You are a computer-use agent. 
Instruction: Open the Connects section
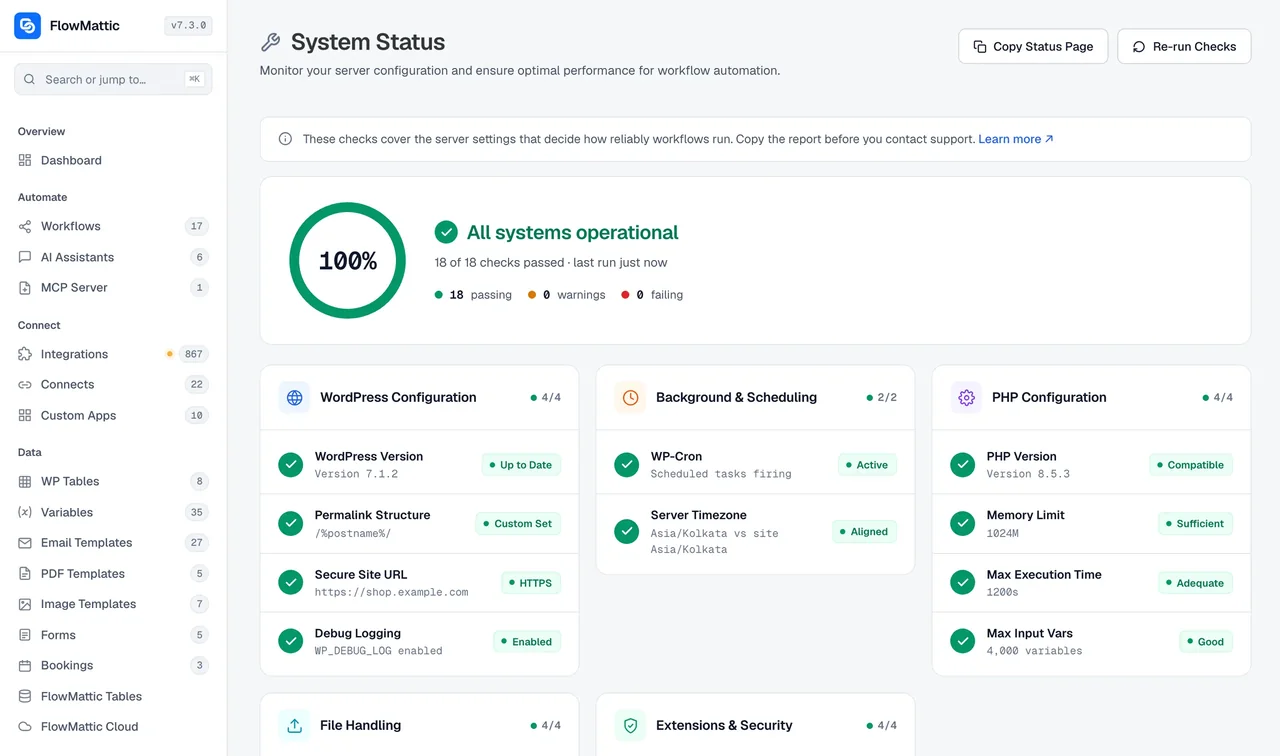(x=113, y=384)
